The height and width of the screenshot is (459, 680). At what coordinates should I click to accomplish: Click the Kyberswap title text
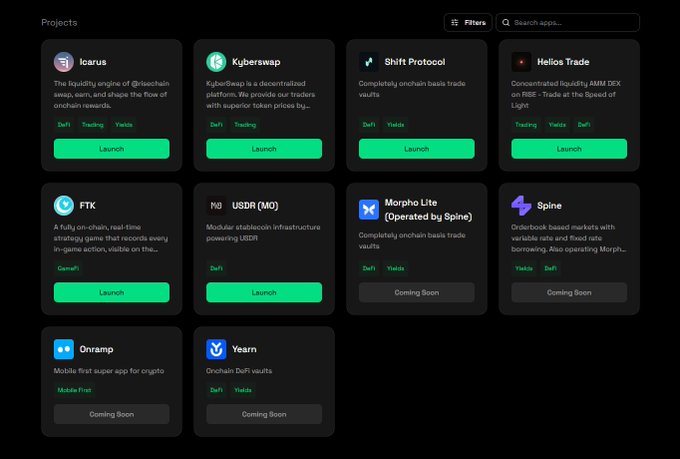256,62
